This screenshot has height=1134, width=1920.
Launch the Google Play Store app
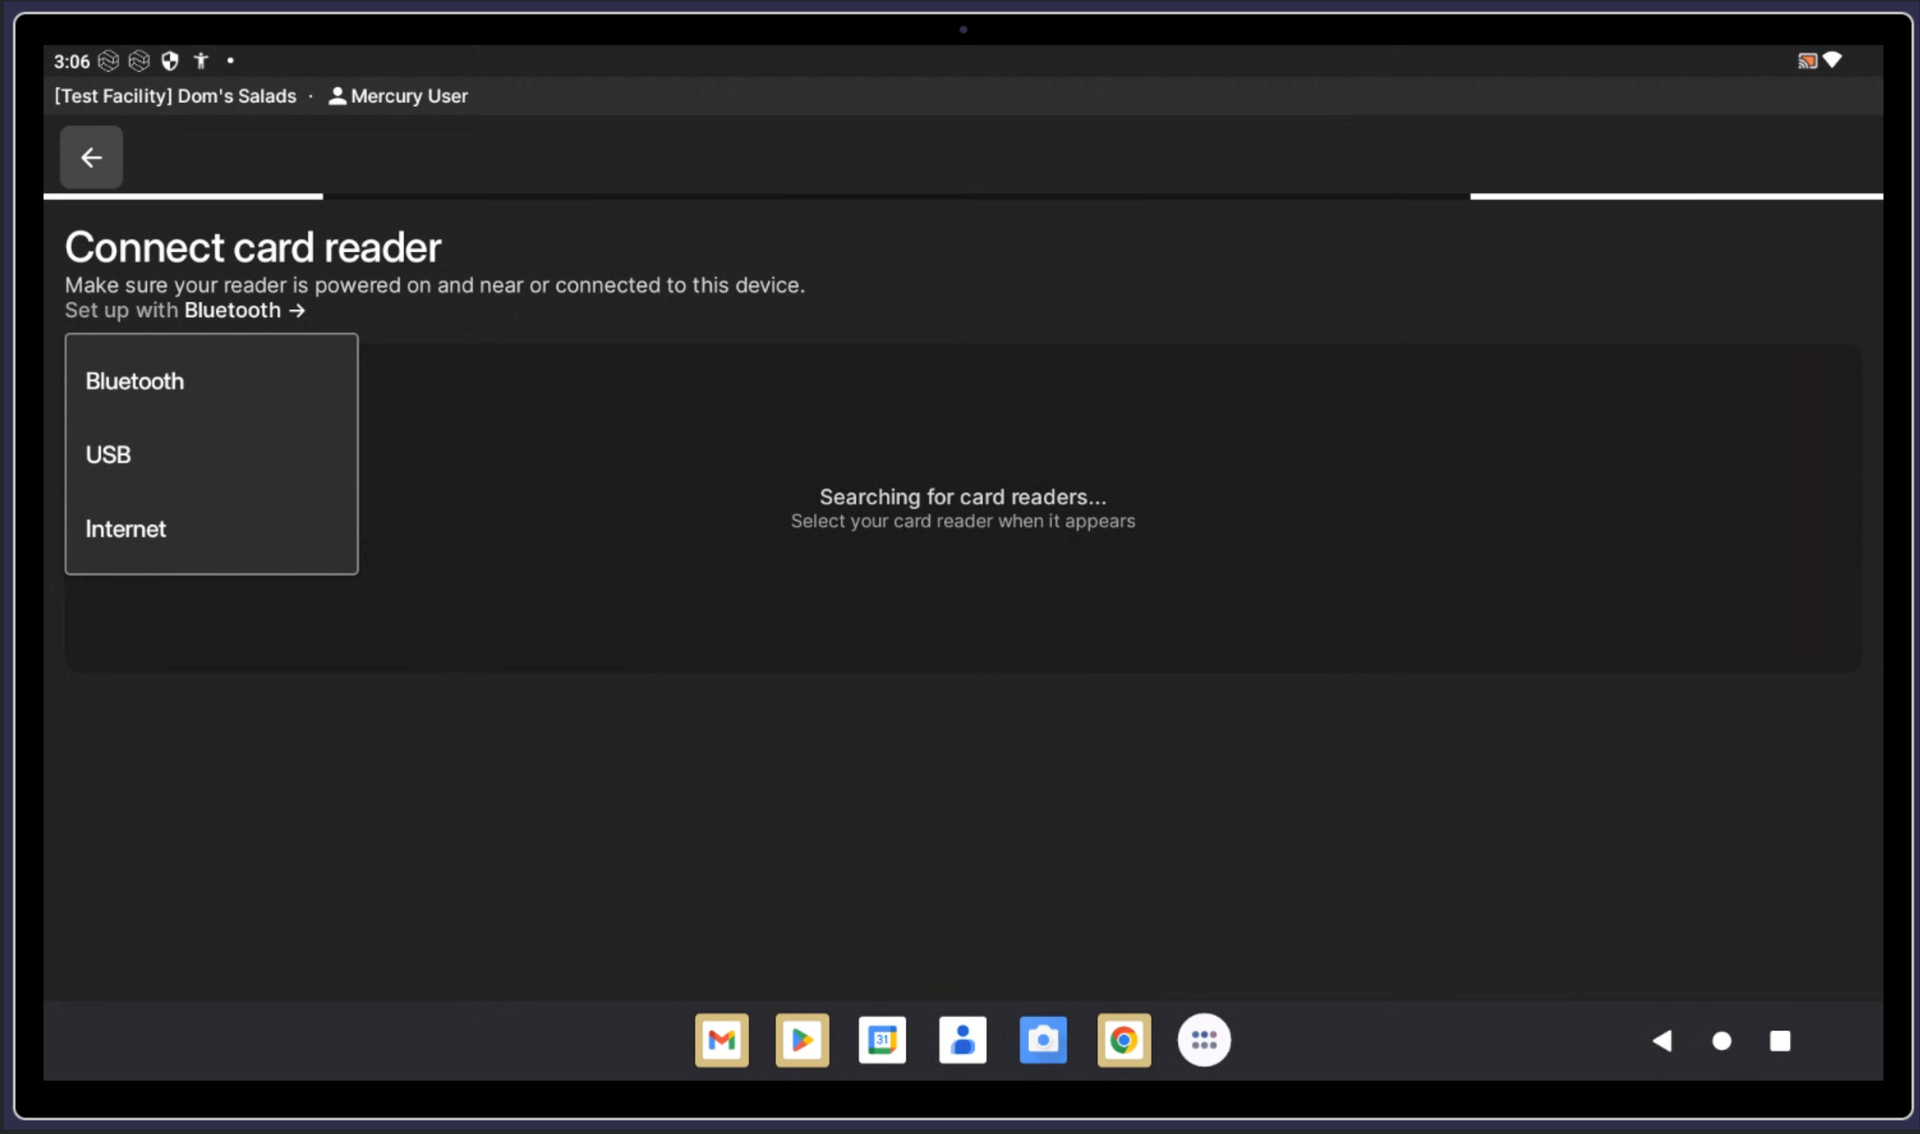pos(802,1040)
